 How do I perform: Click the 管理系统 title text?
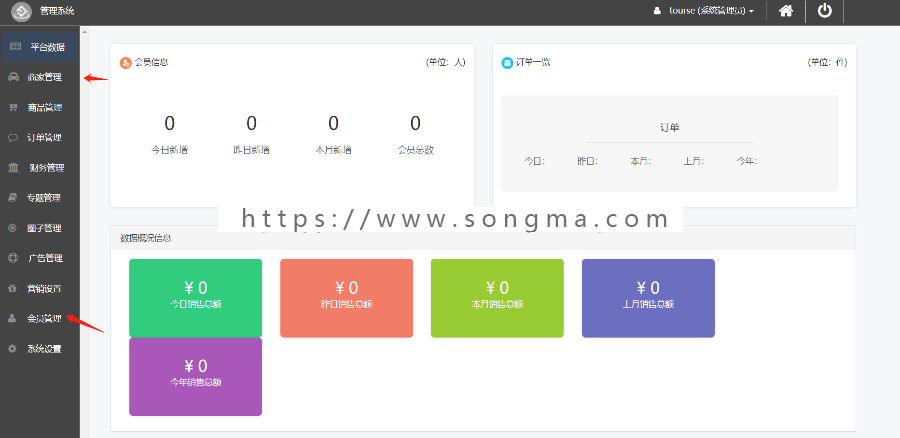point(57,11)
